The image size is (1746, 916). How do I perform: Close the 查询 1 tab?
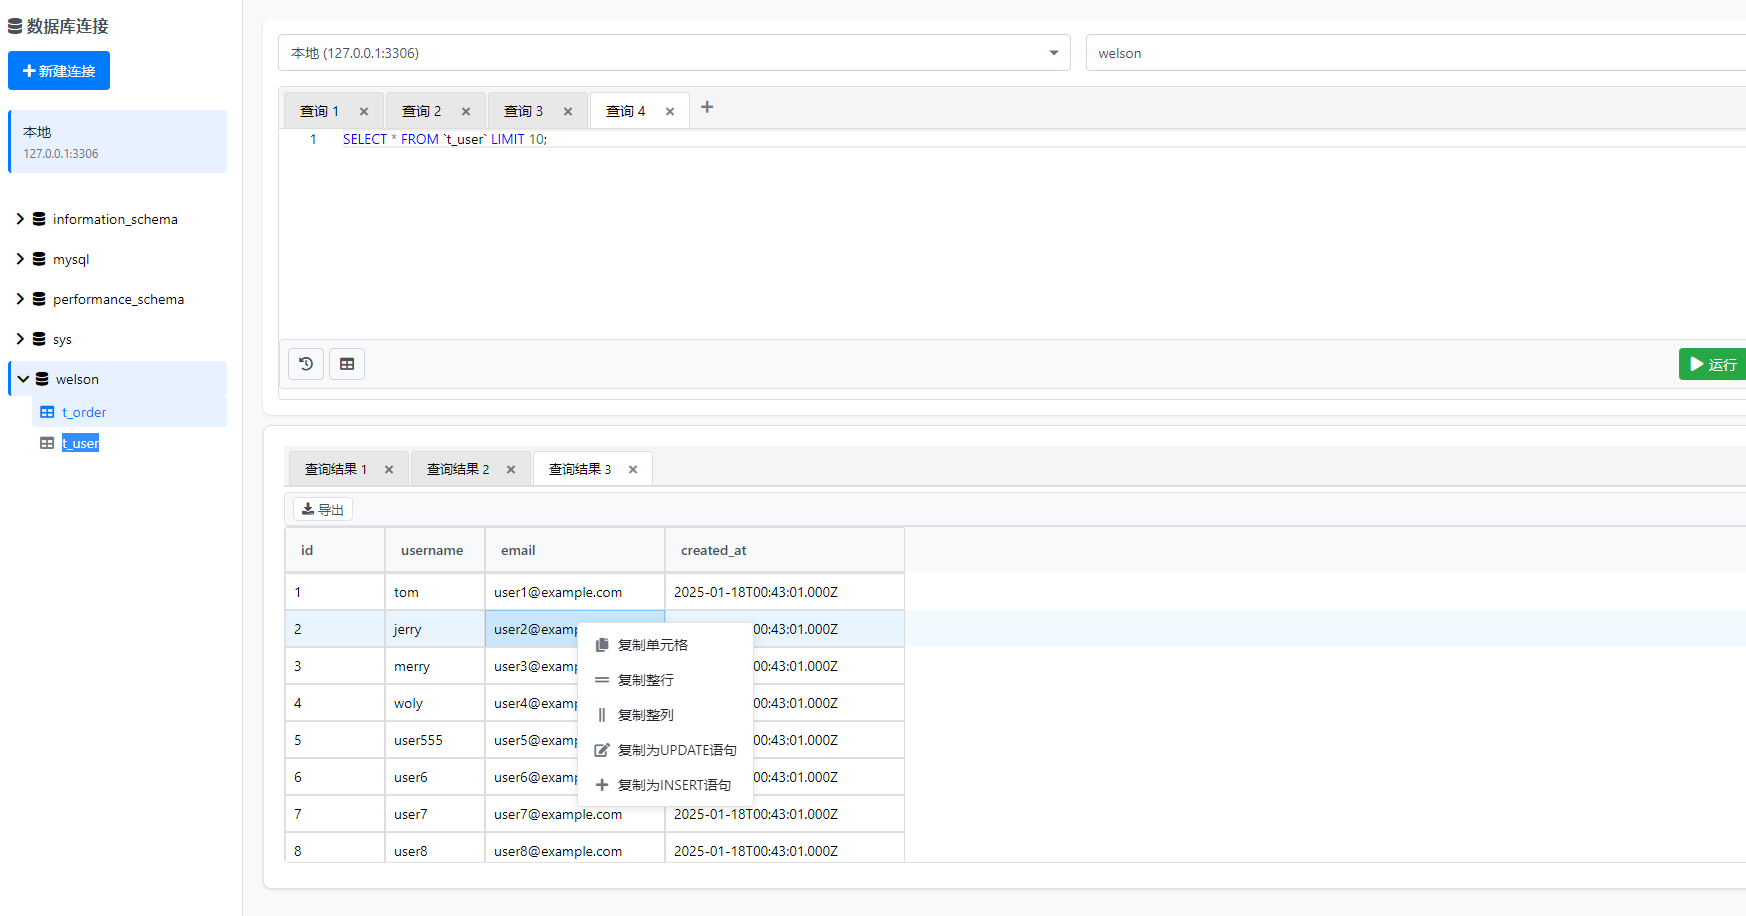[364, 111]
